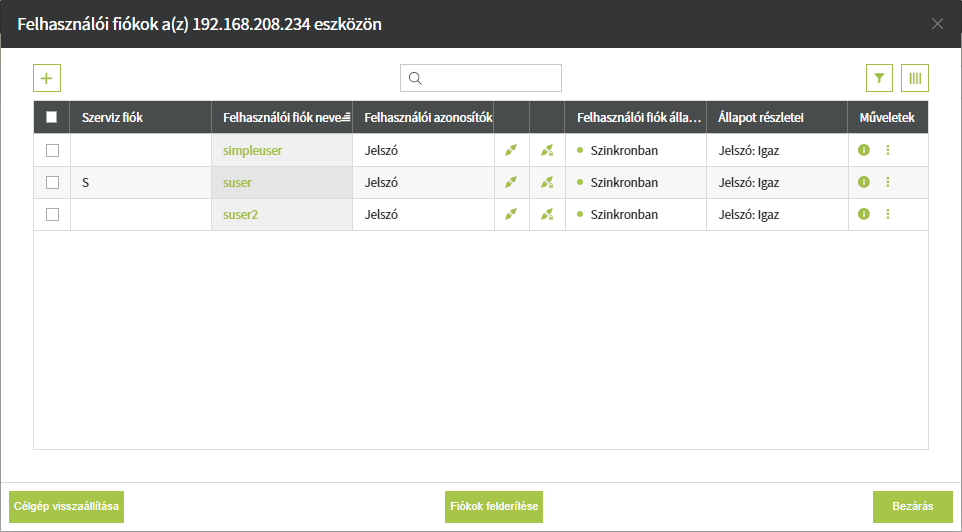Screen dimensions: 962x532
Task: Click the info icon in suser2 row
Action: [x=864, y=214]
